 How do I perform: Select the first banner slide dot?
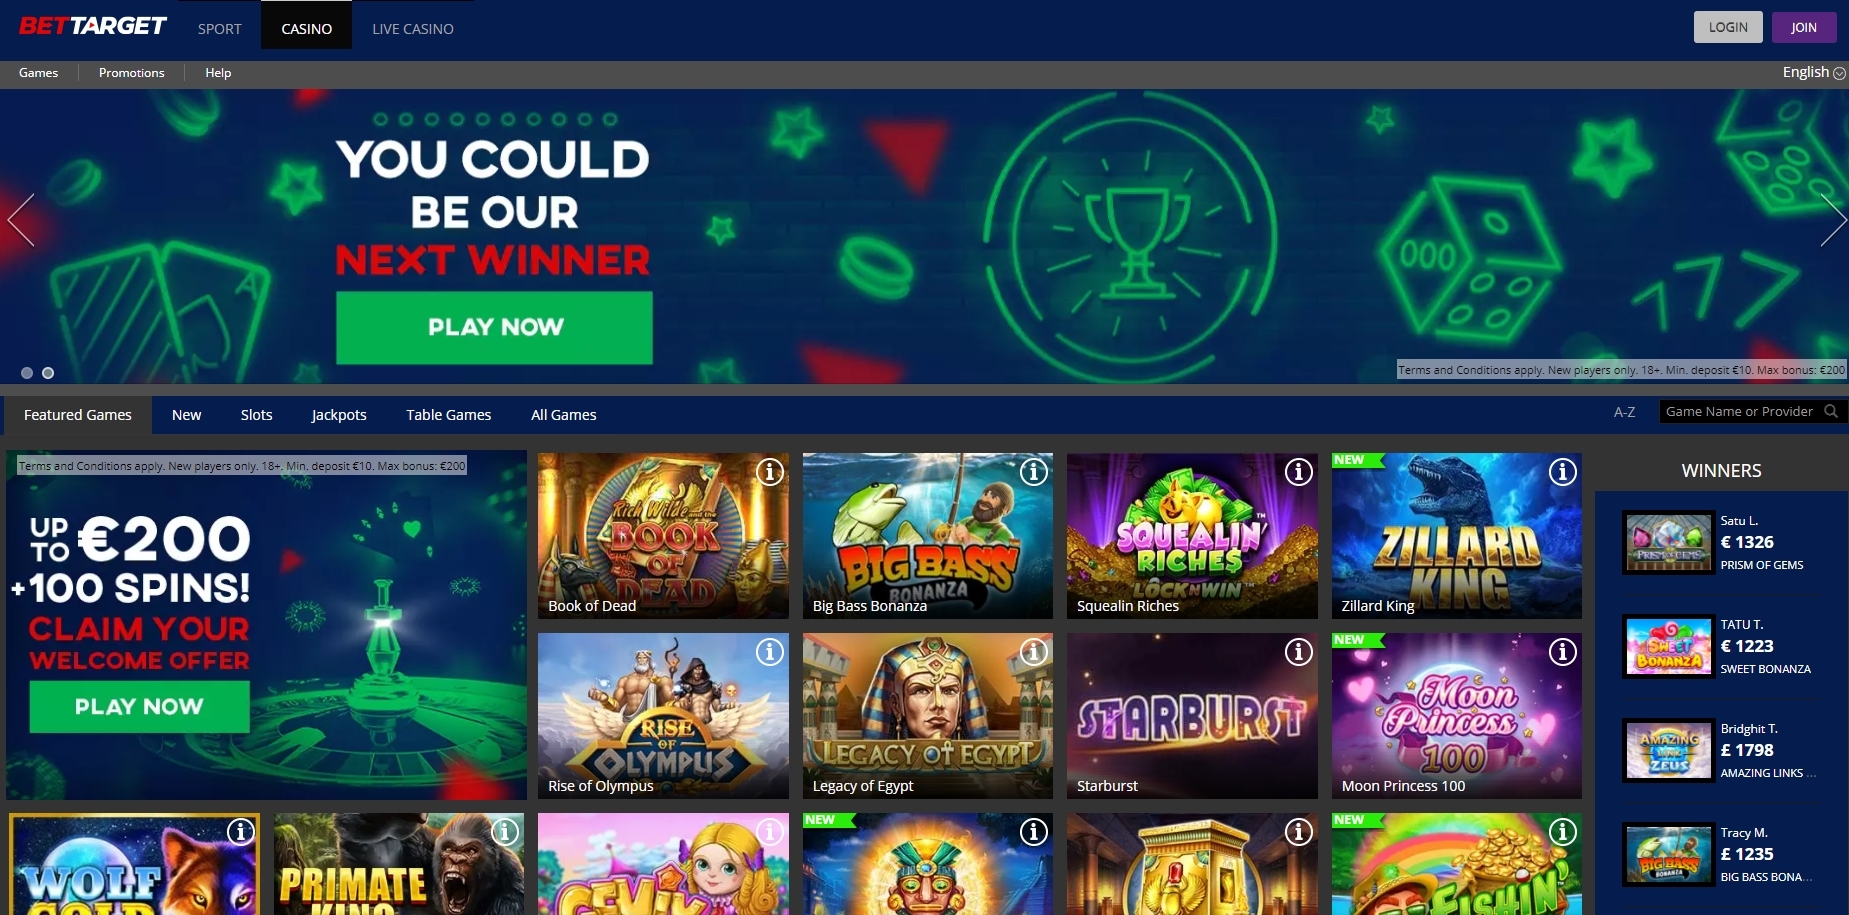click(27, 373)
